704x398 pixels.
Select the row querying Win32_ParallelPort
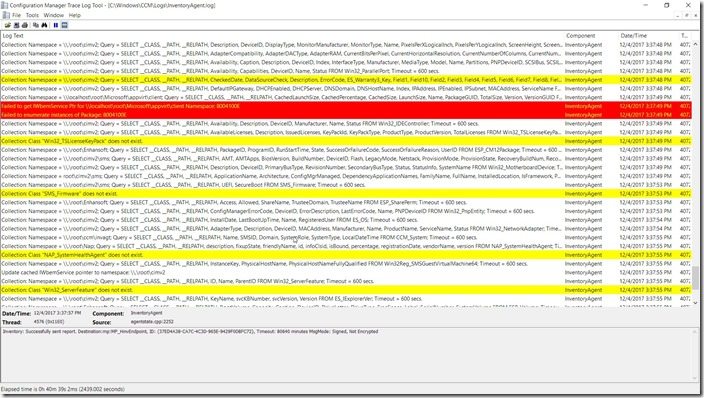(346, 71)
